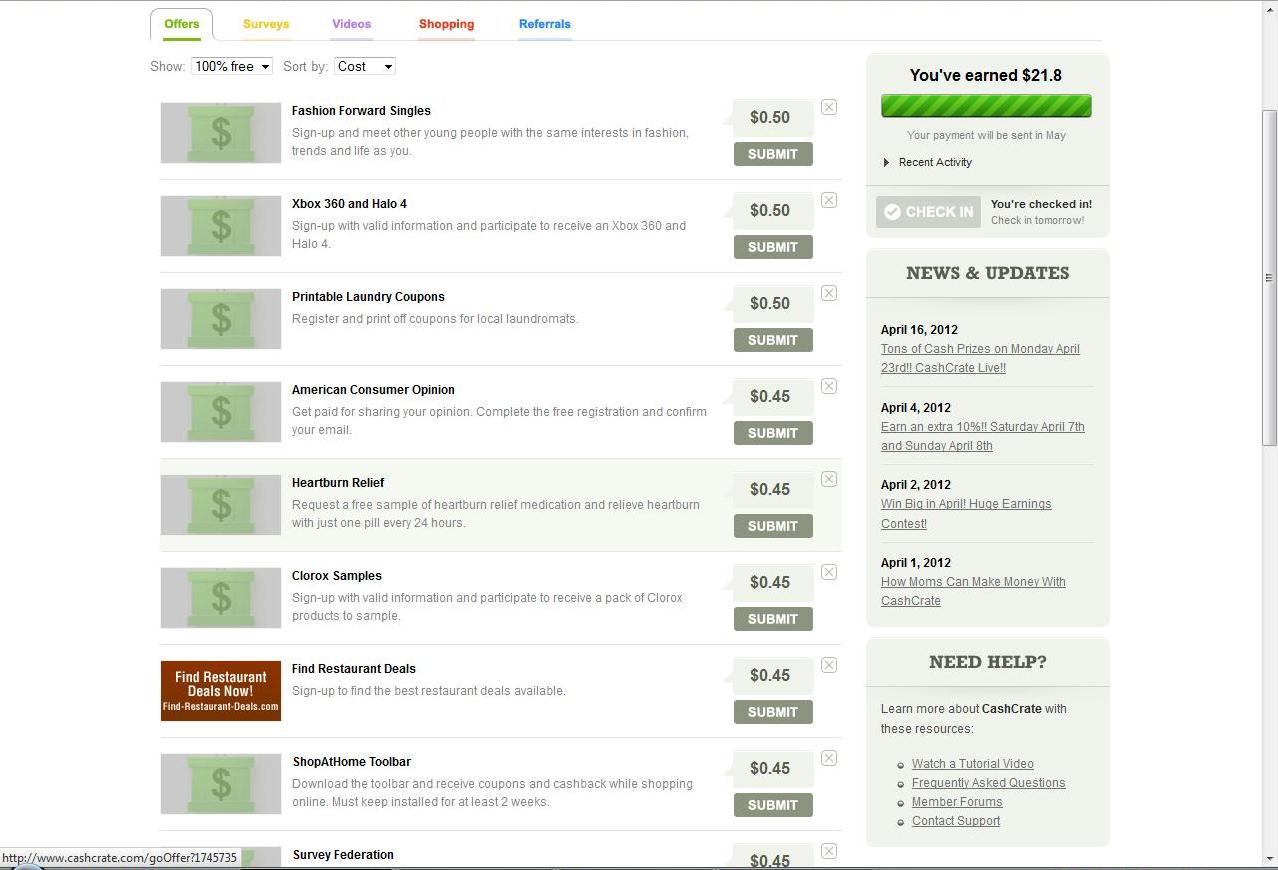
Task: Submit the American Consumer Opinion offer
Action: [x=772, y=433]
